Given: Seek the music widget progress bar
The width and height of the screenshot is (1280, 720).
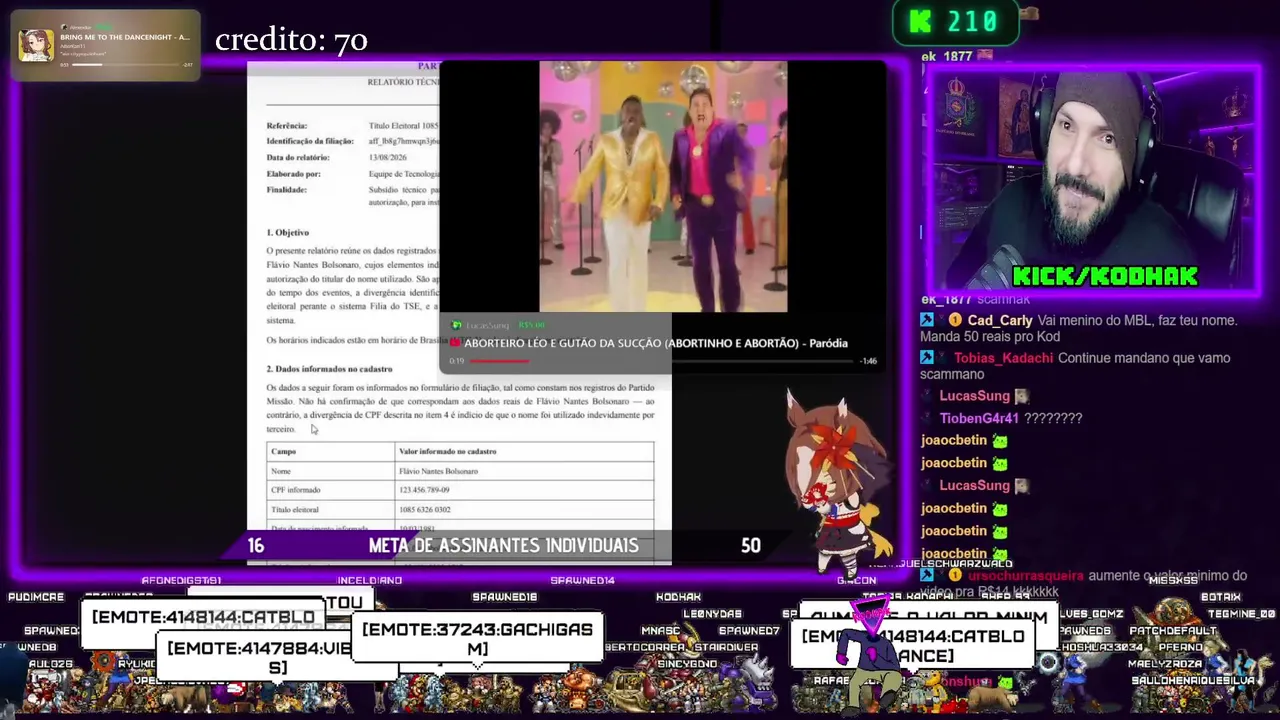Looking at the screenshot, I should pos(126,65).
